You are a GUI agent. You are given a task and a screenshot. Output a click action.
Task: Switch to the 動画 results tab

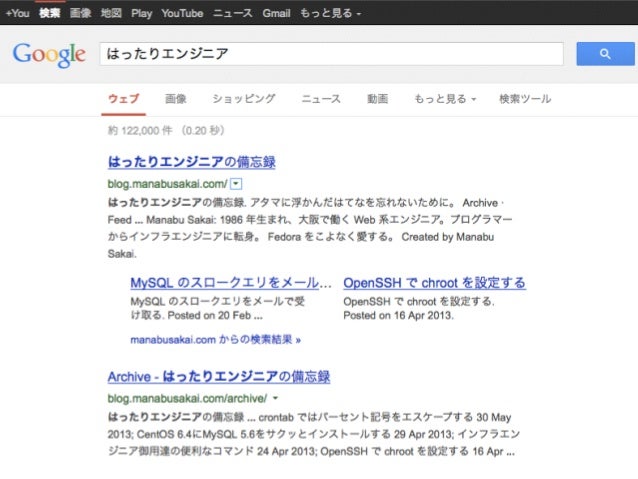pyautogui.click(x=378, y=99)
